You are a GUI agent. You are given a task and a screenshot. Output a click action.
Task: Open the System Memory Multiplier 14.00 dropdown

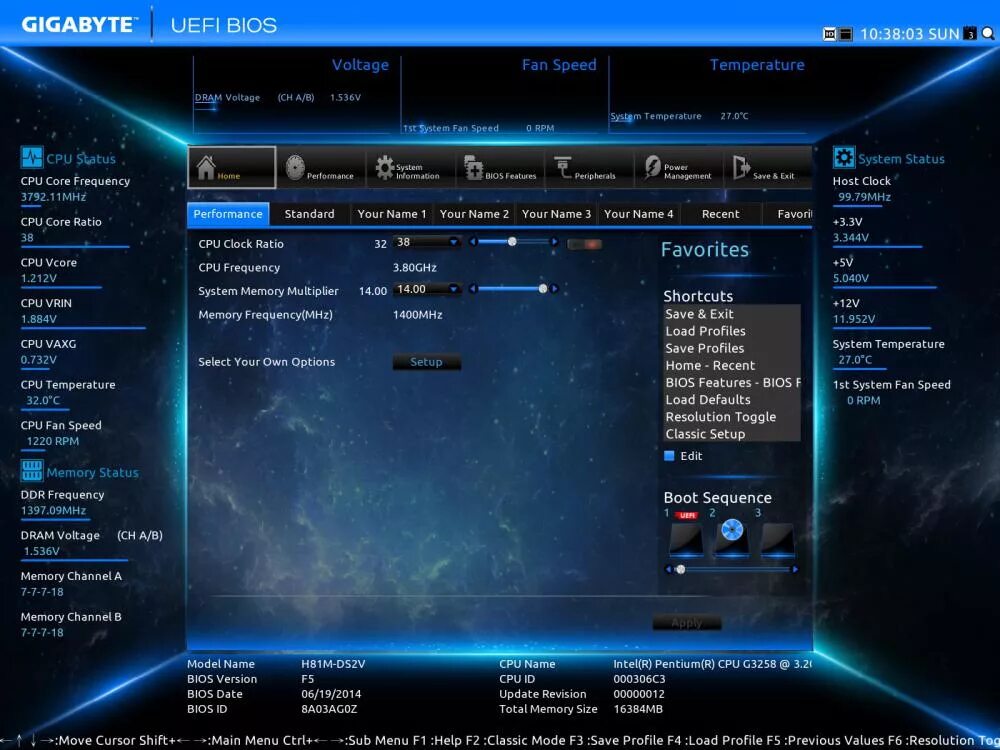tap(427, 289)
